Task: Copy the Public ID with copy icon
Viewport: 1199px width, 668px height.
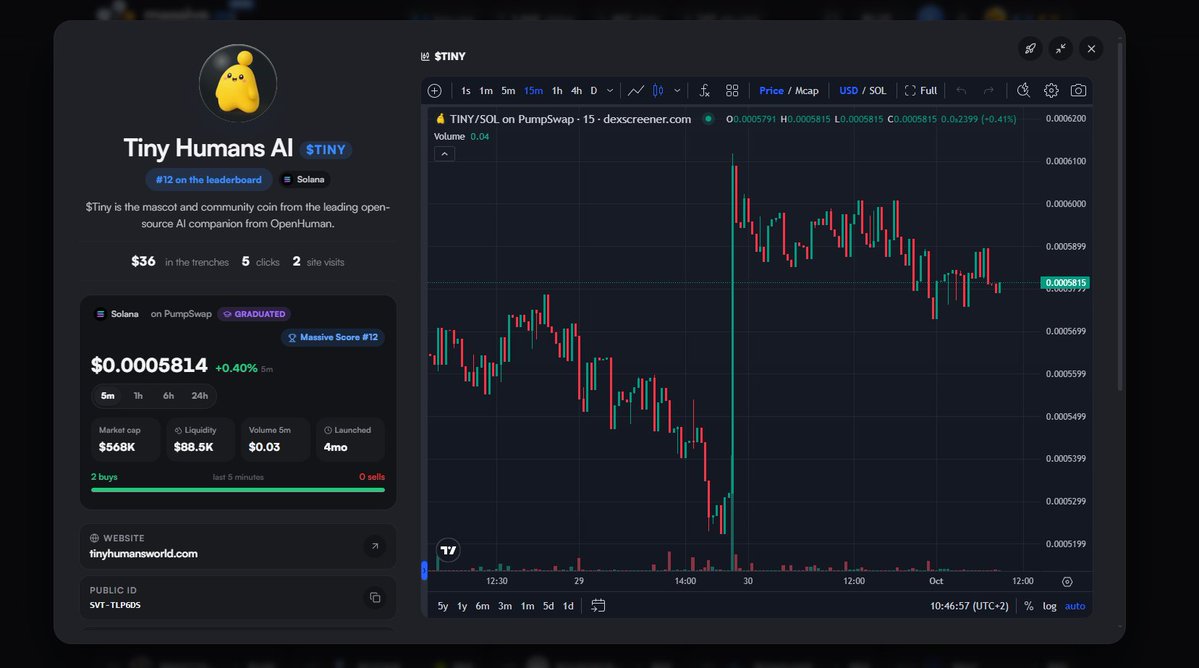Action: coord(375,598)
